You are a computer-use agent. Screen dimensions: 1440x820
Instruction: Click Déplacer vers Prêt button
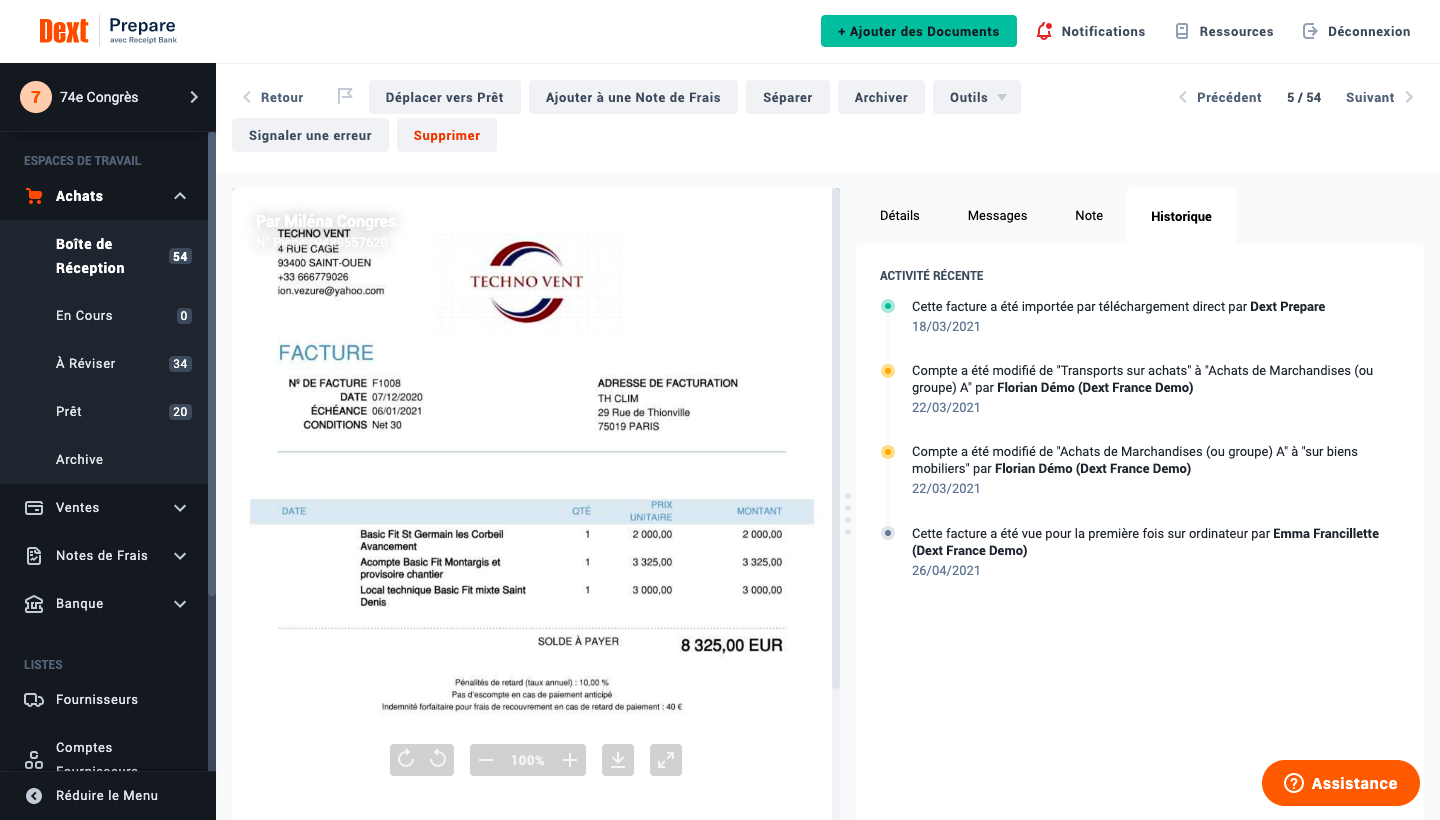click(x=444, y=97)
